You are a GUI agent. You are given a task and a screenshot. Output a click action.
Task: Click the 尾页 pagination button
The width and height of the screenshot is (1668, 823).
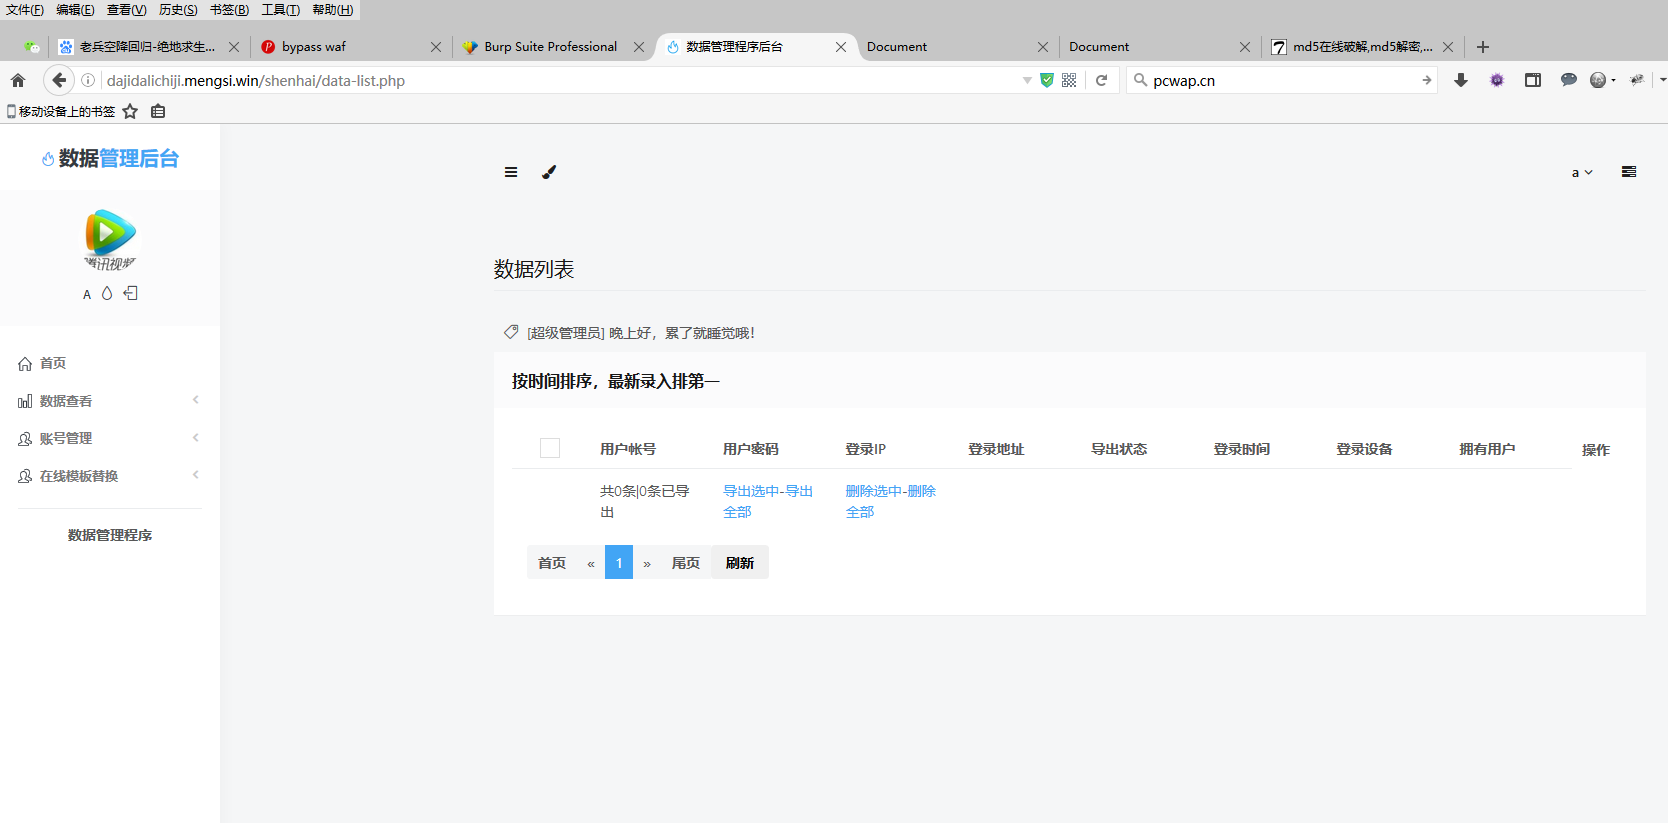(x=686, y=562)
